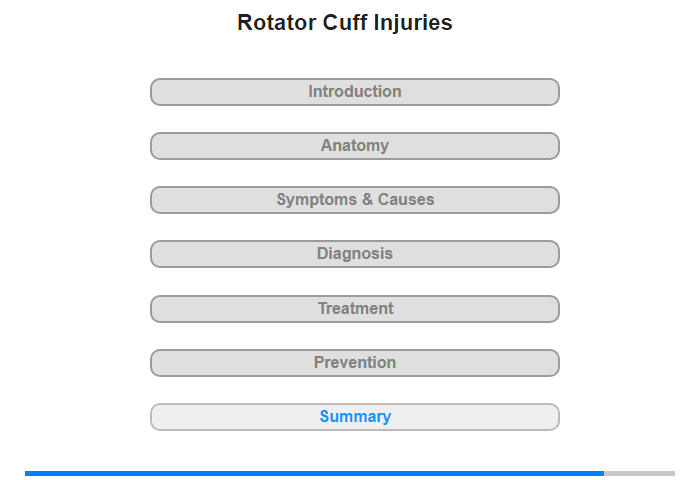Select the Symptoms & Causes section
Screen dimensions: 700x480
tap(354, 200)
